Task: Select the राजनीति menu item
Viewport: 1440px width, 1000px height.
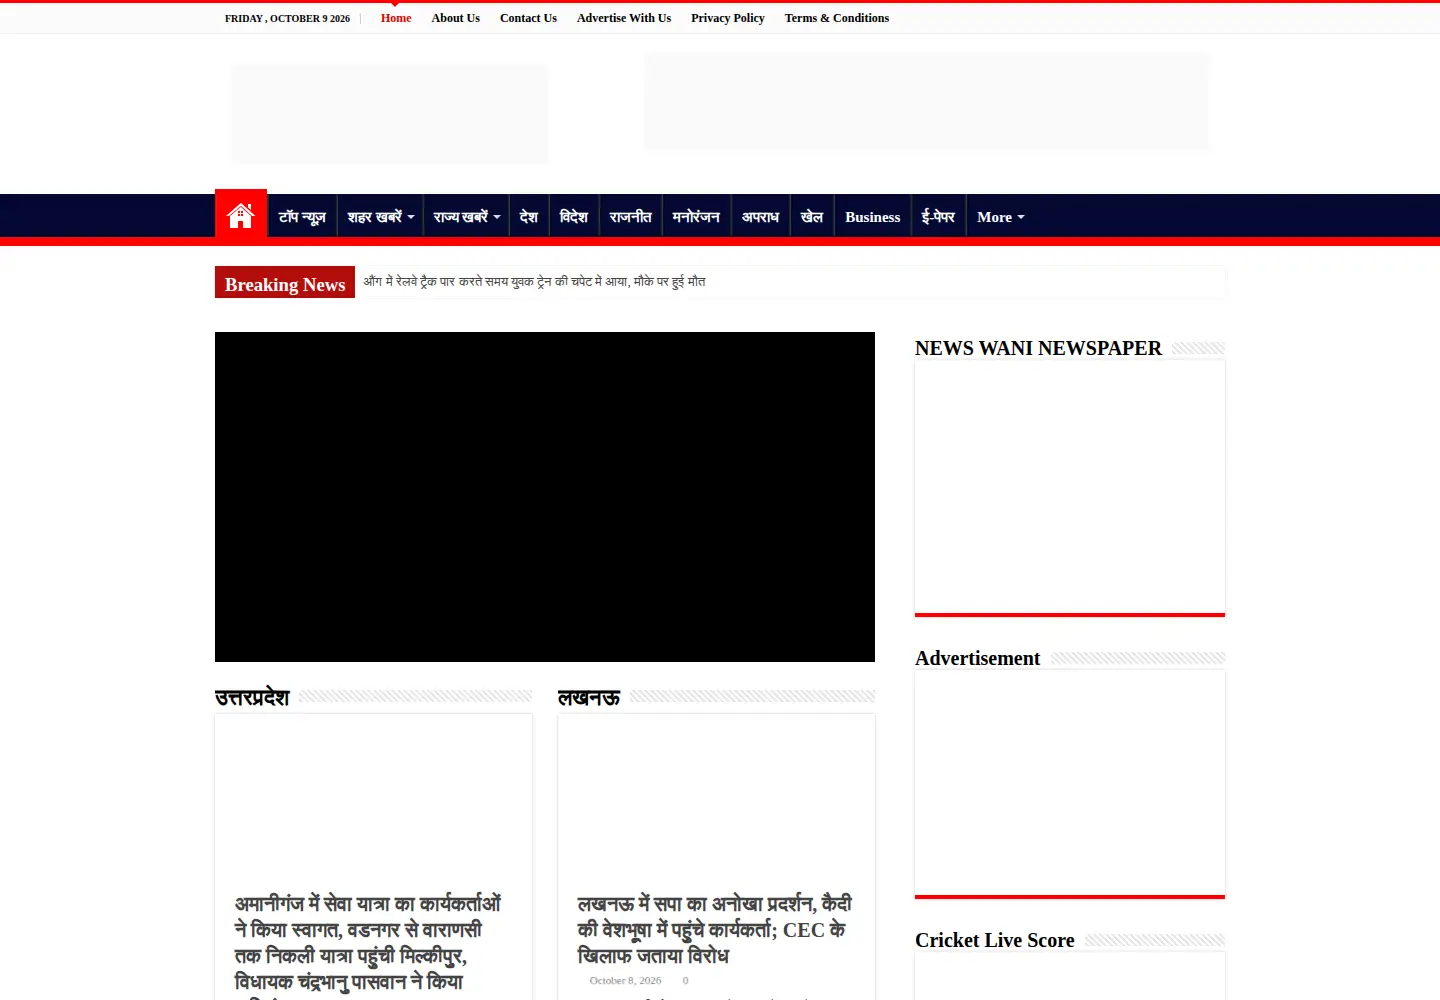Action: click(630, 216)
